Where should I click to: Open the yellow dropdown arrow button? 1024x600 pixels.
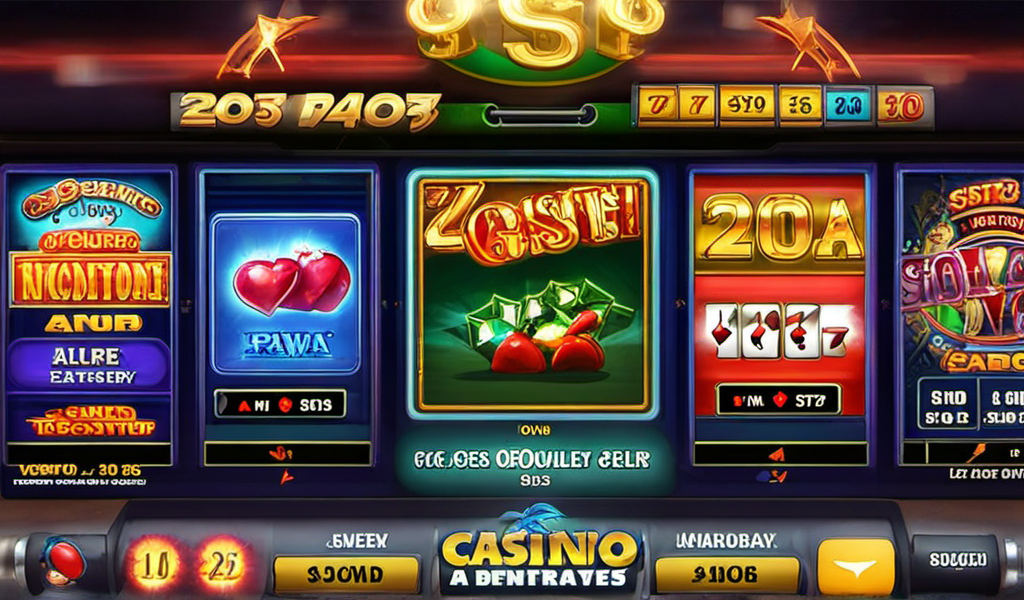tap(856, 567)
